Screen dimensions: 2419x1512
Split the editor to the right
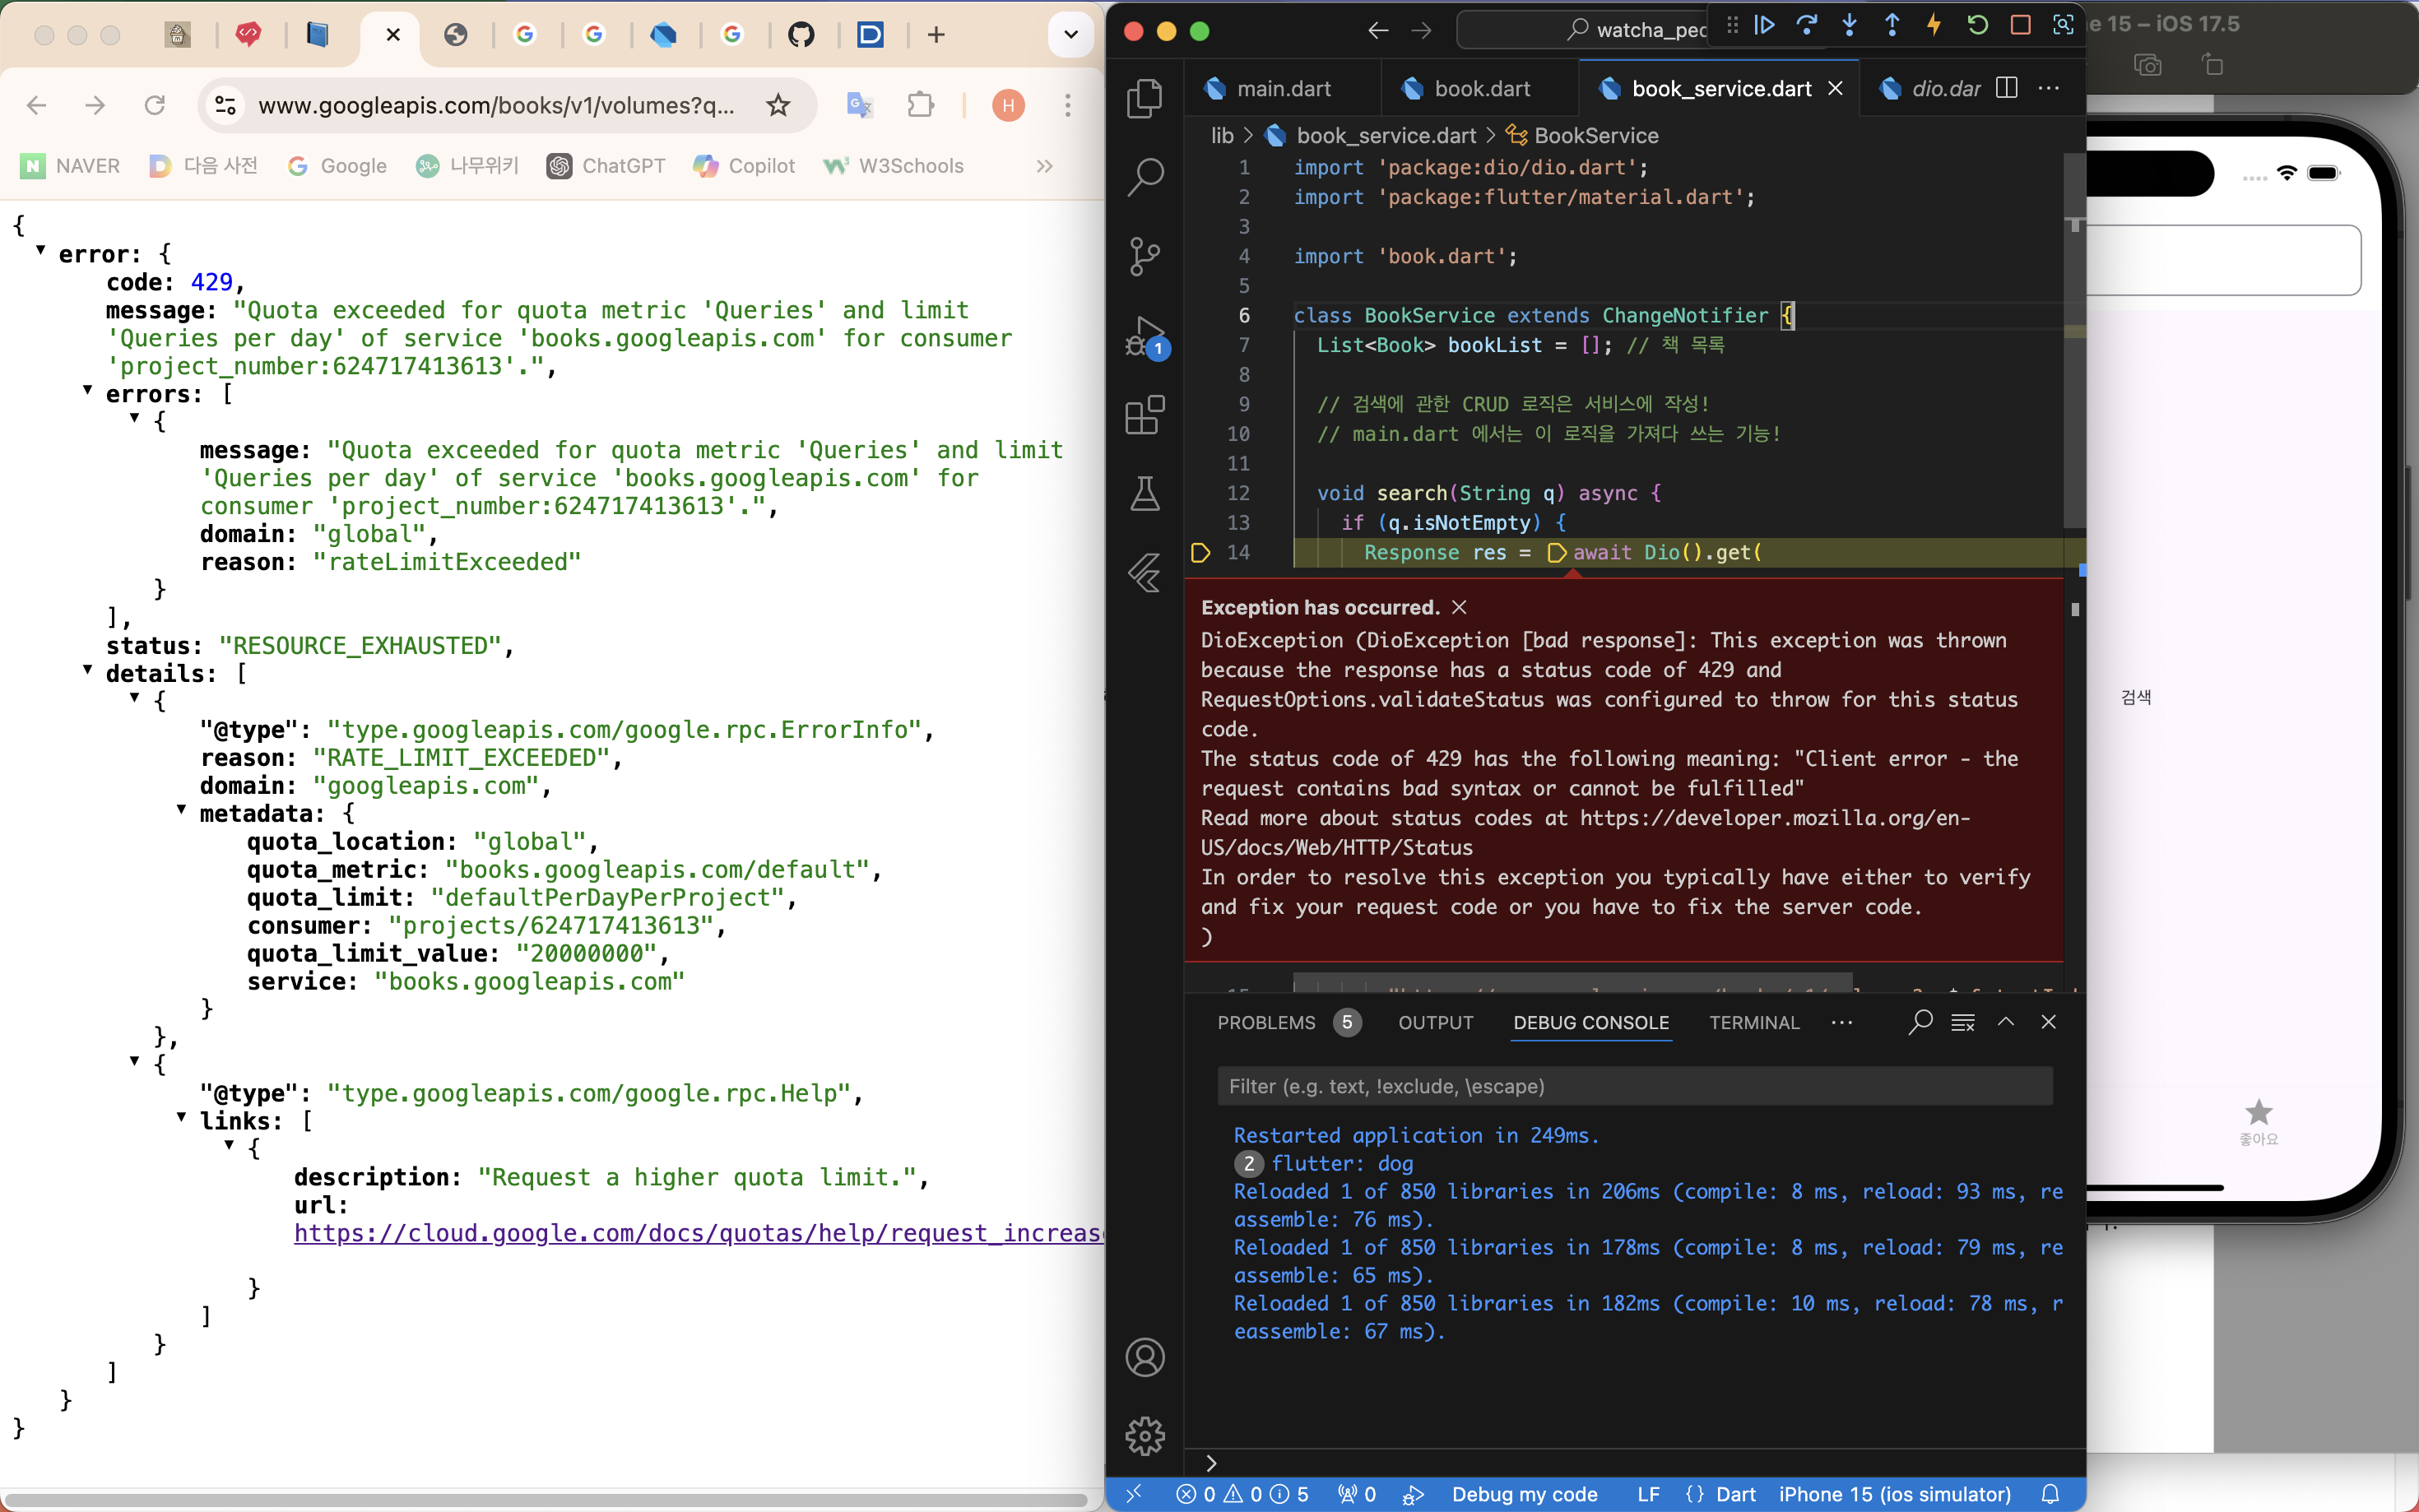click(2005, 88)
